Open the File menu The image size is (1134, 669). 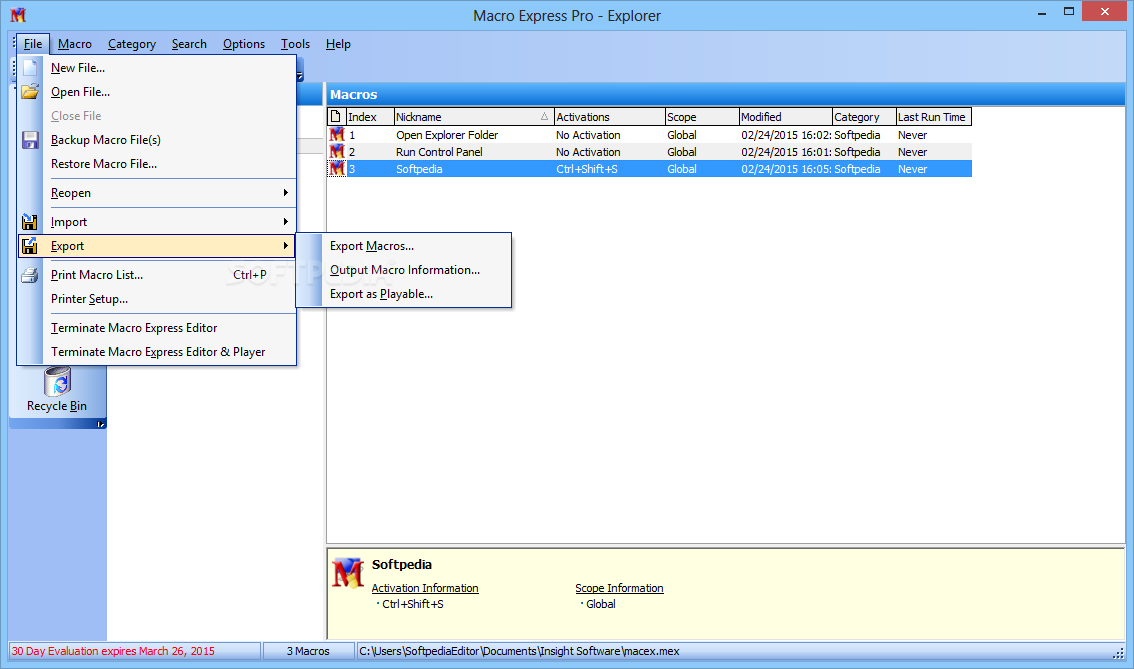[33, 44]
